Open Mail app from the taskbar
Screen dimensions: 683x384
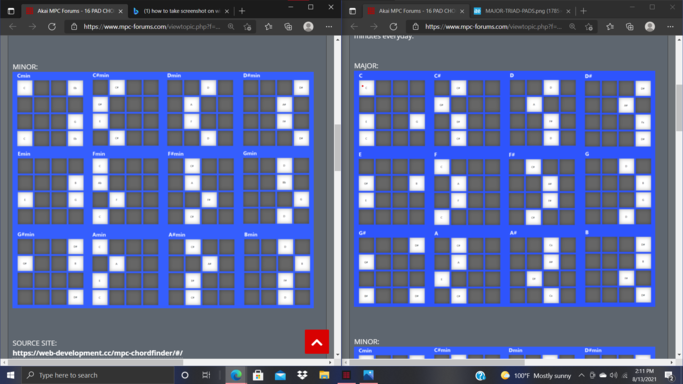(x=280, y=375)
